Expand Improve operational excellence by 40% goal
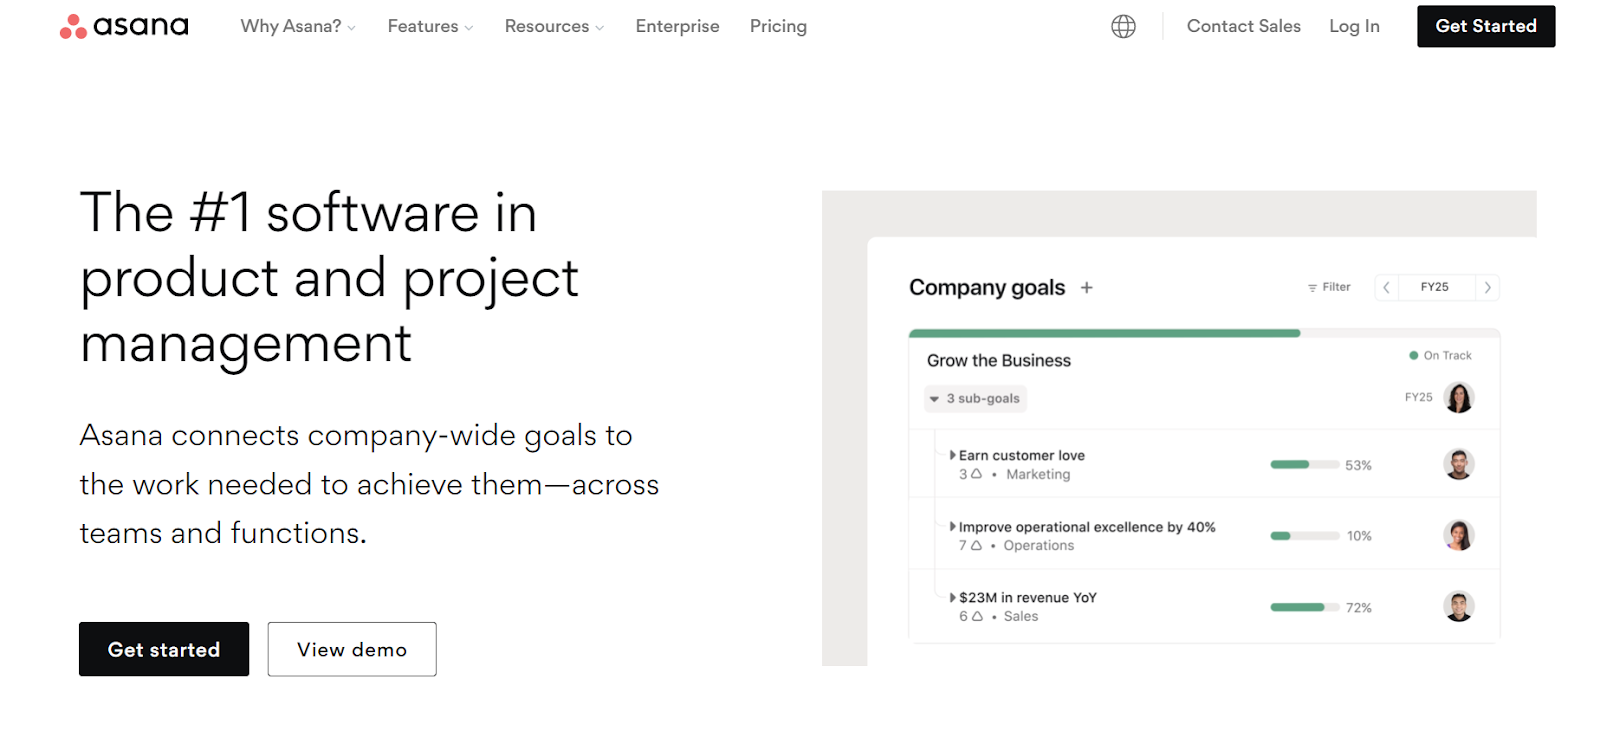Screen dimensions: 1600x744 [952, 526]
